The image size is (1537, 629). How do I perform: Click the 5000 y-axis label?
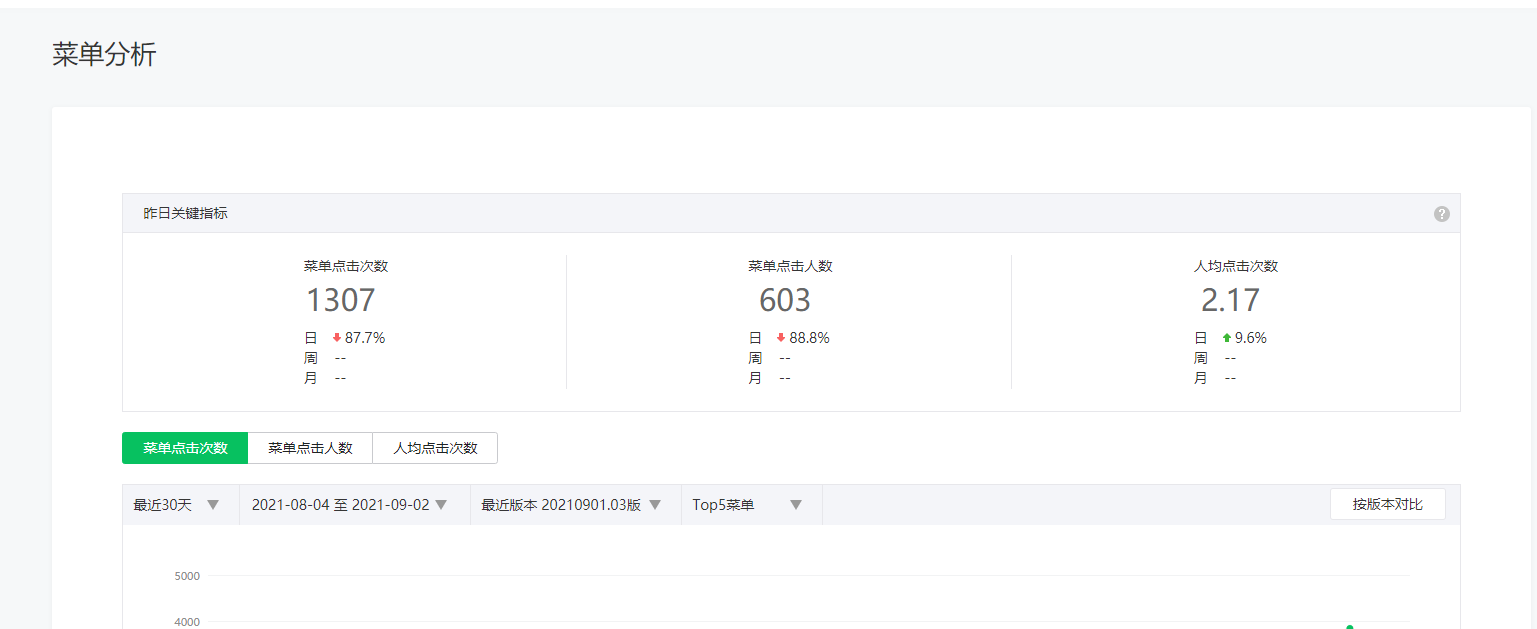point(186,576)
